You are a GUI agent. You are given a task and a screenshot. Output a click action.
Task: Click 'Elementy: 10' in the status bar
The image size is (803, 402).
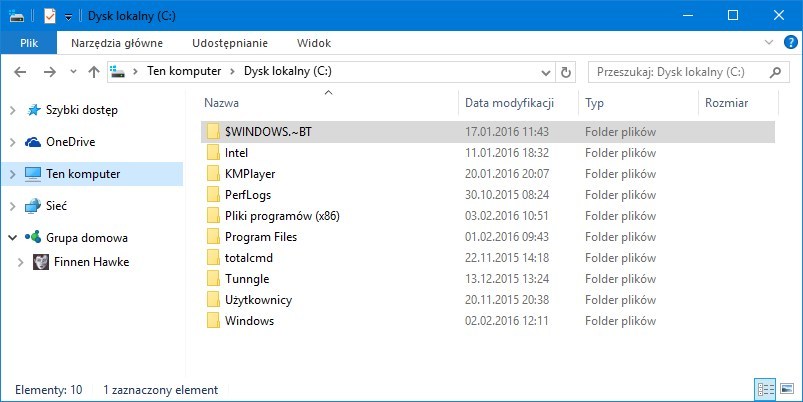(x=49, y=390)
